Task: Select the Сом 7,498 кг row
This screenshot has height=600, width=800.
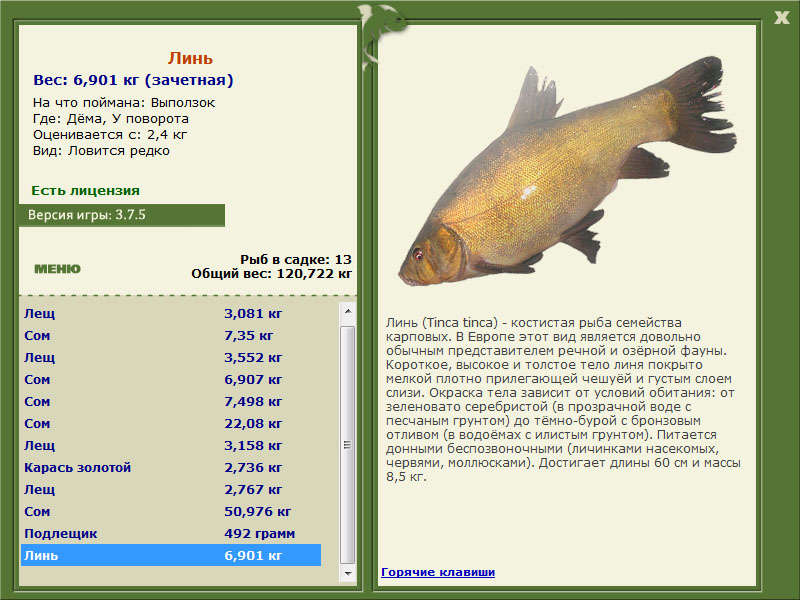Action: point(171,401)
